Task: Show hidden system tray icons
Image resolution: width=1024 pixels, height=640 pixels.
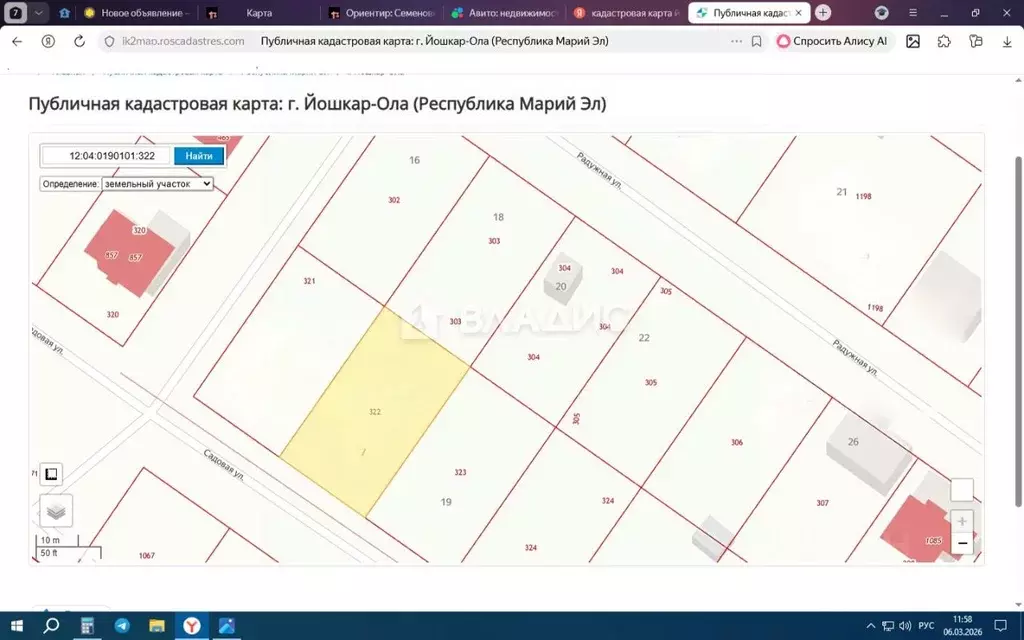Action: (x=872, y=626)
